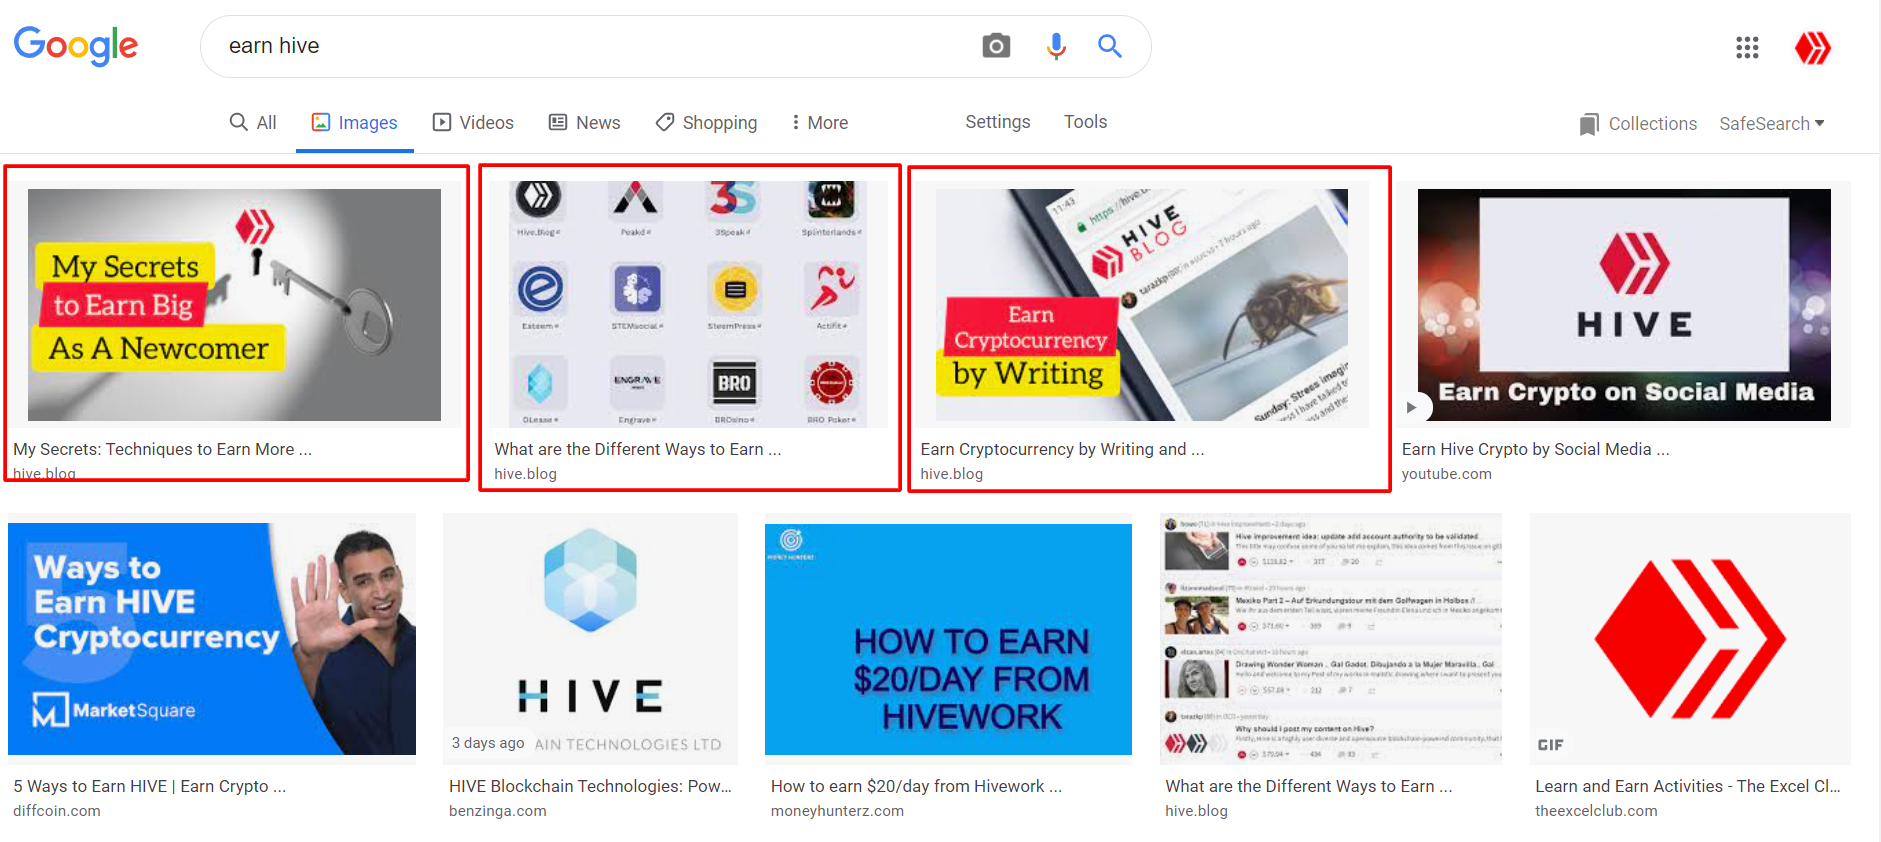Viewport: 1881px width, 842px height.
Task: Click the Collections bookmark icon
Action: click(1588, 124)
